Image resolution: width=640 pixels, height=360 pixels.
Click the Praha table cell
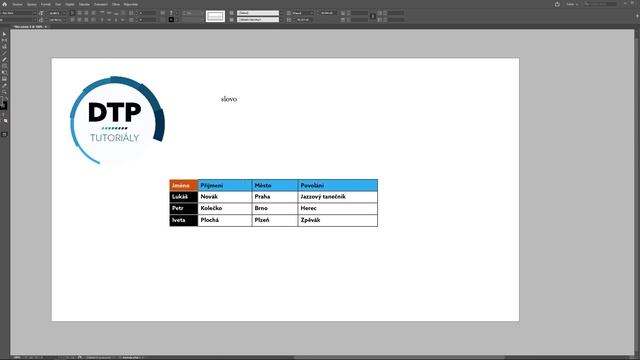(x=275, y=197)
